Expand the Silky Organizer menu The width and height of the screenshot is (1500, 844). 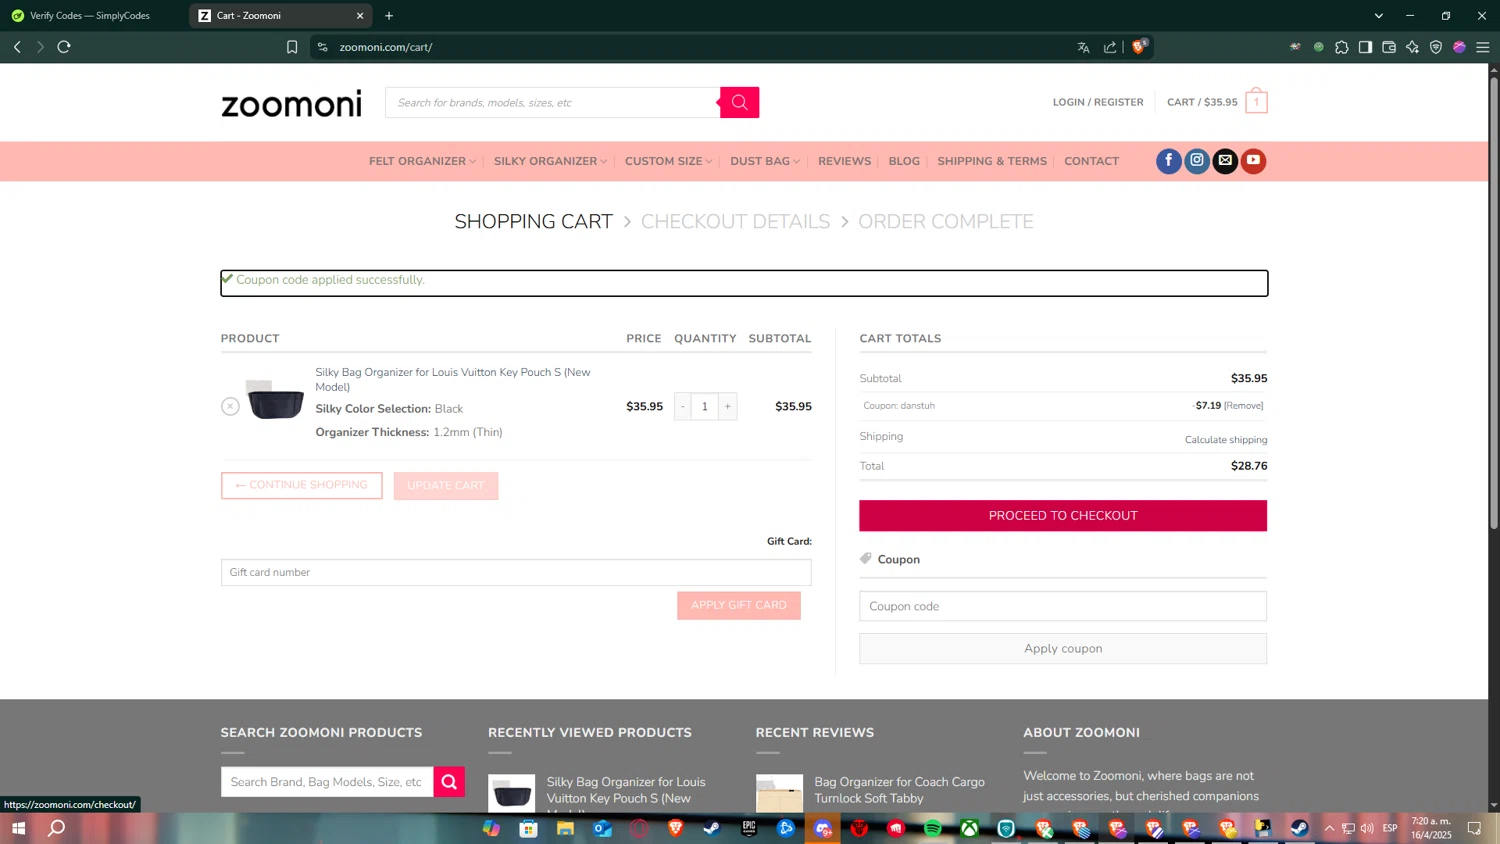click(550, 161)
